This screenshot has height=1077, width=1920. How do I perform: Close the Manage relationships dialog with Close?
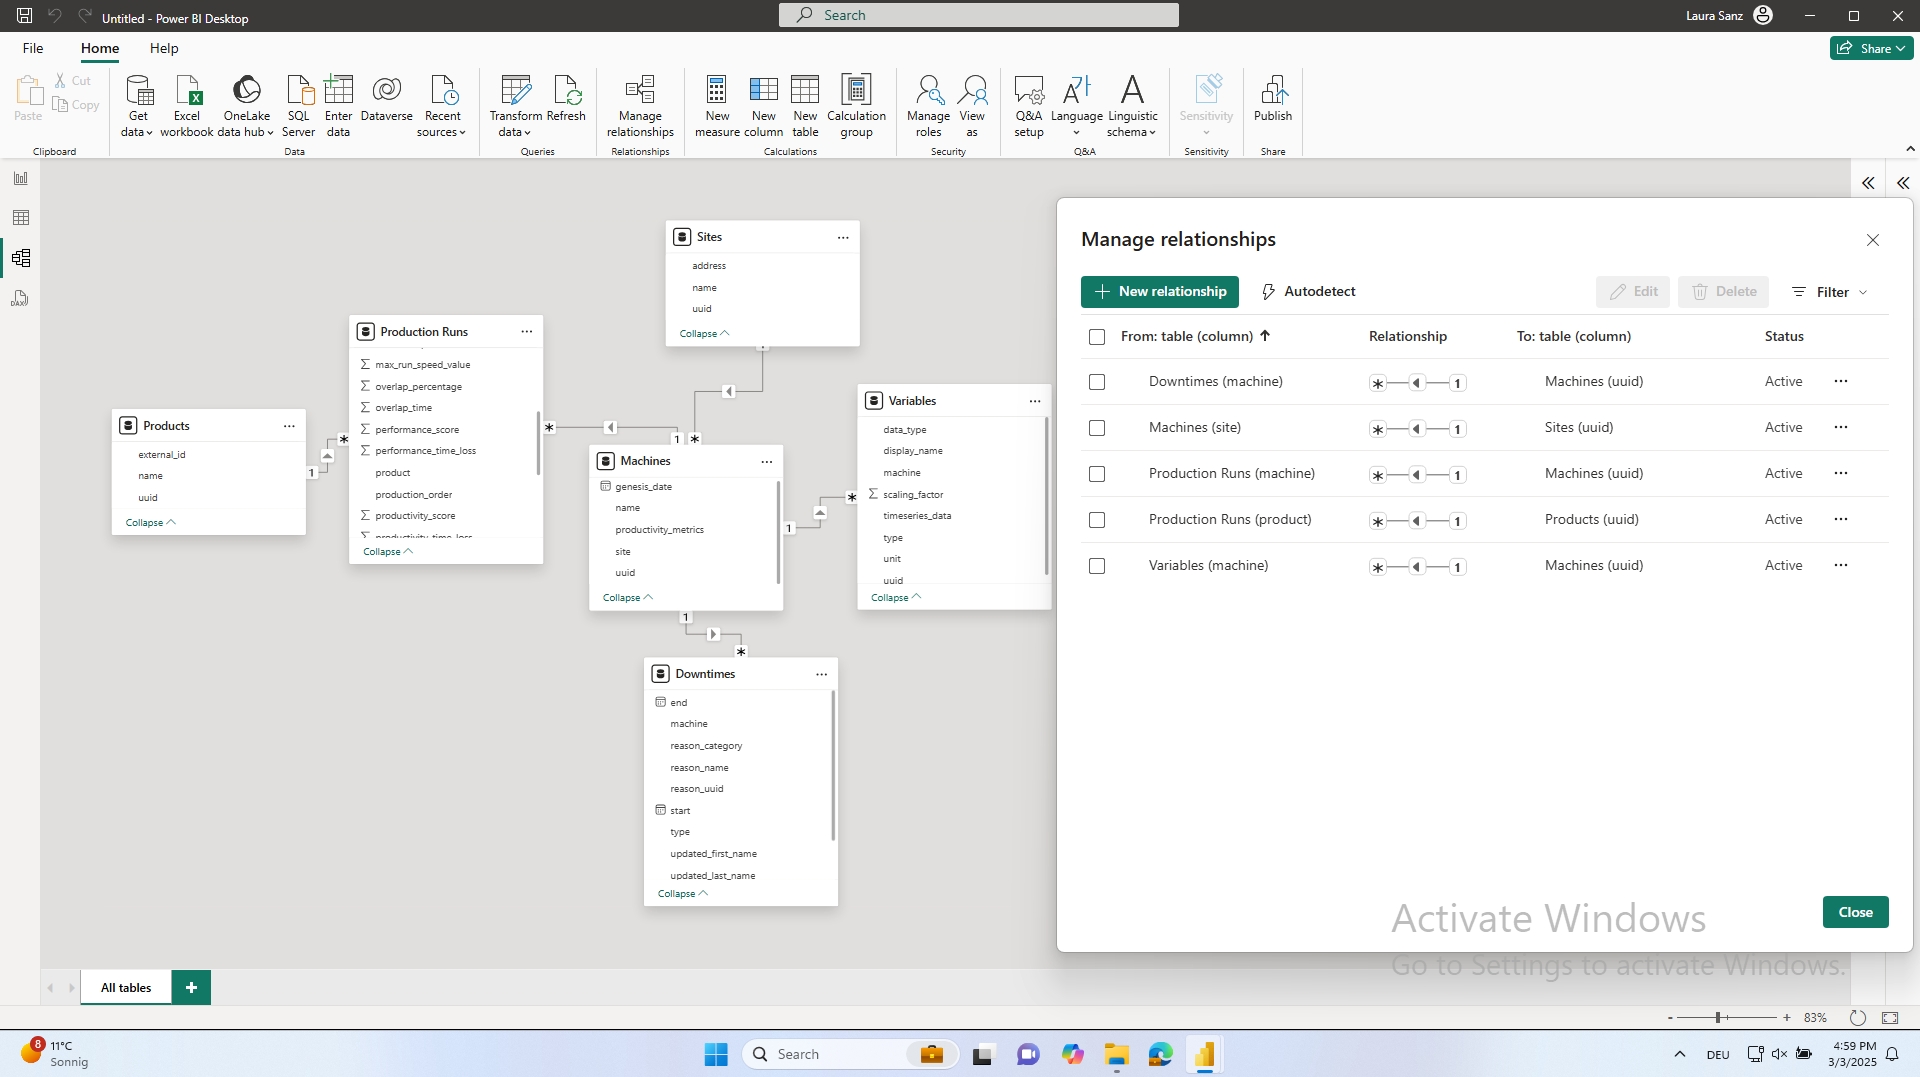pyautogui.click(x=1855, y=912)
